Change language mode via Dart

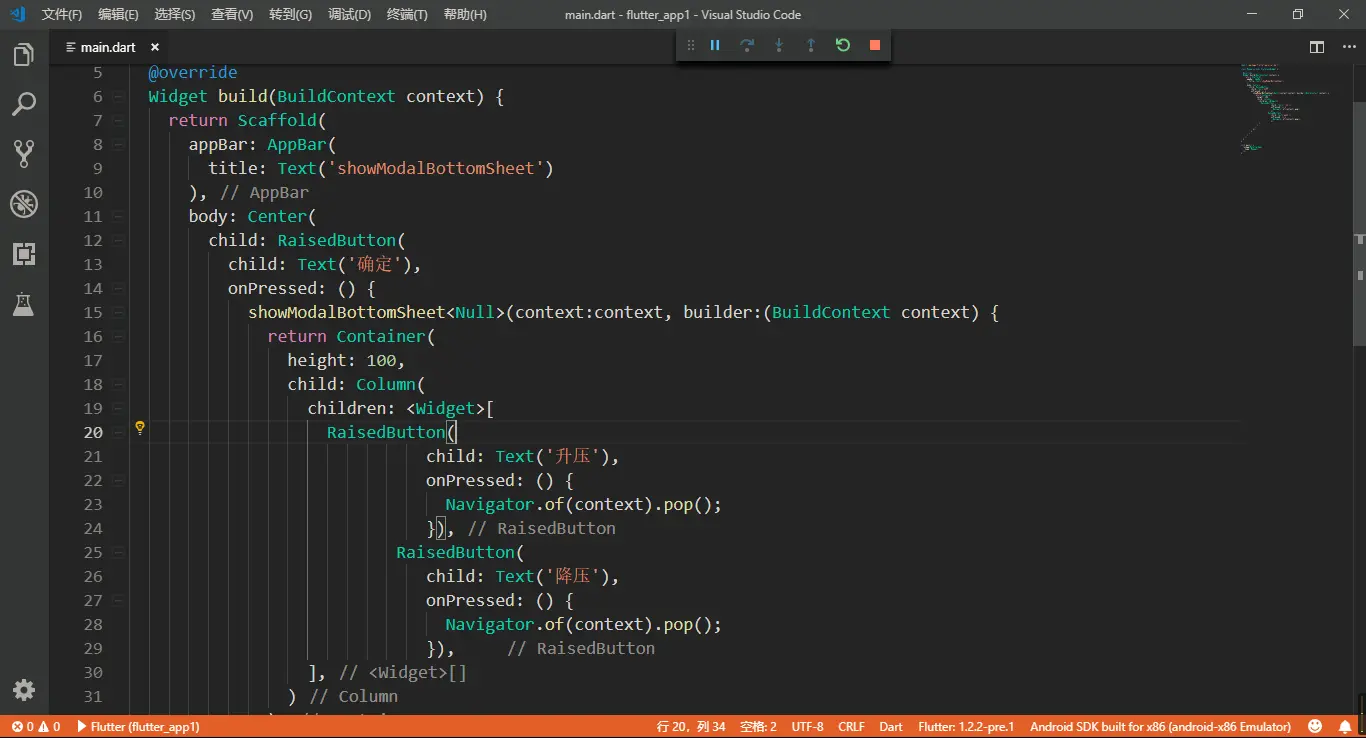pos(890,727)
